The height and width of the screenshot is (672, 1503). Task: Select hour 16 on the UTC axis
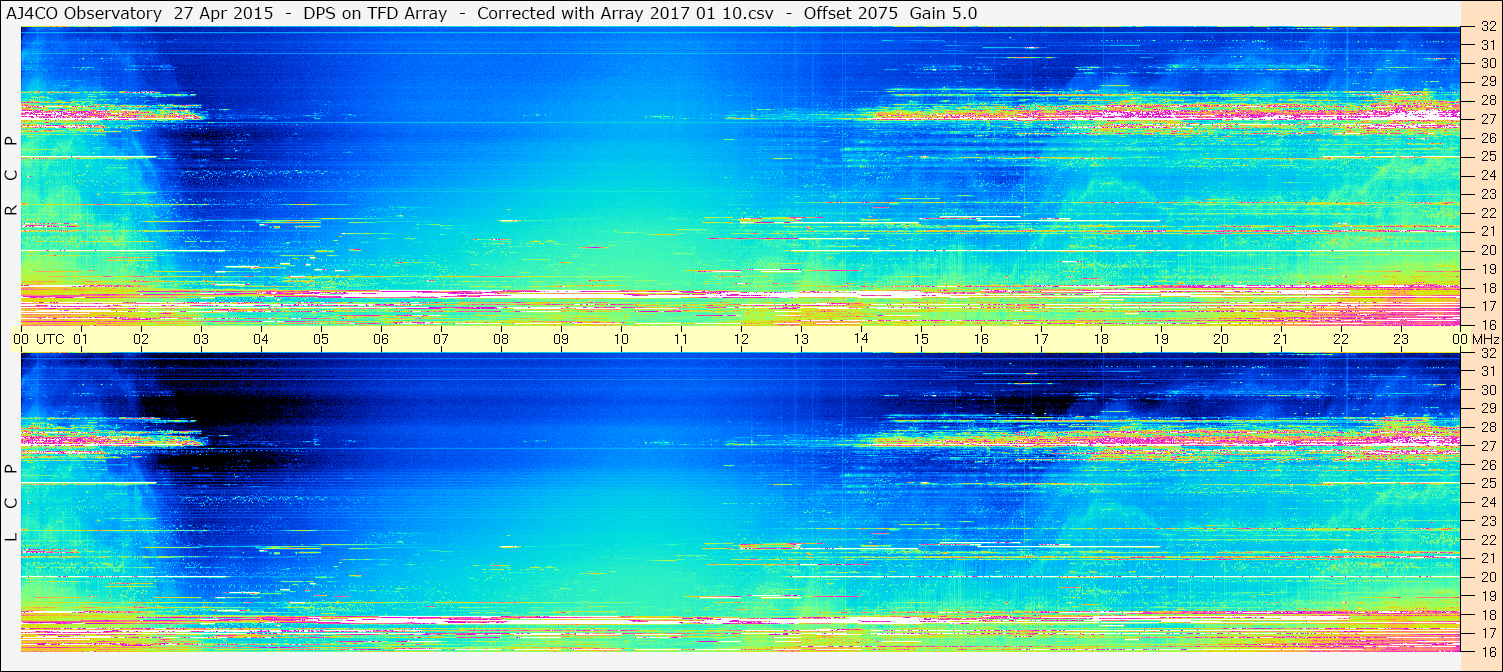[x=981, y=339]
